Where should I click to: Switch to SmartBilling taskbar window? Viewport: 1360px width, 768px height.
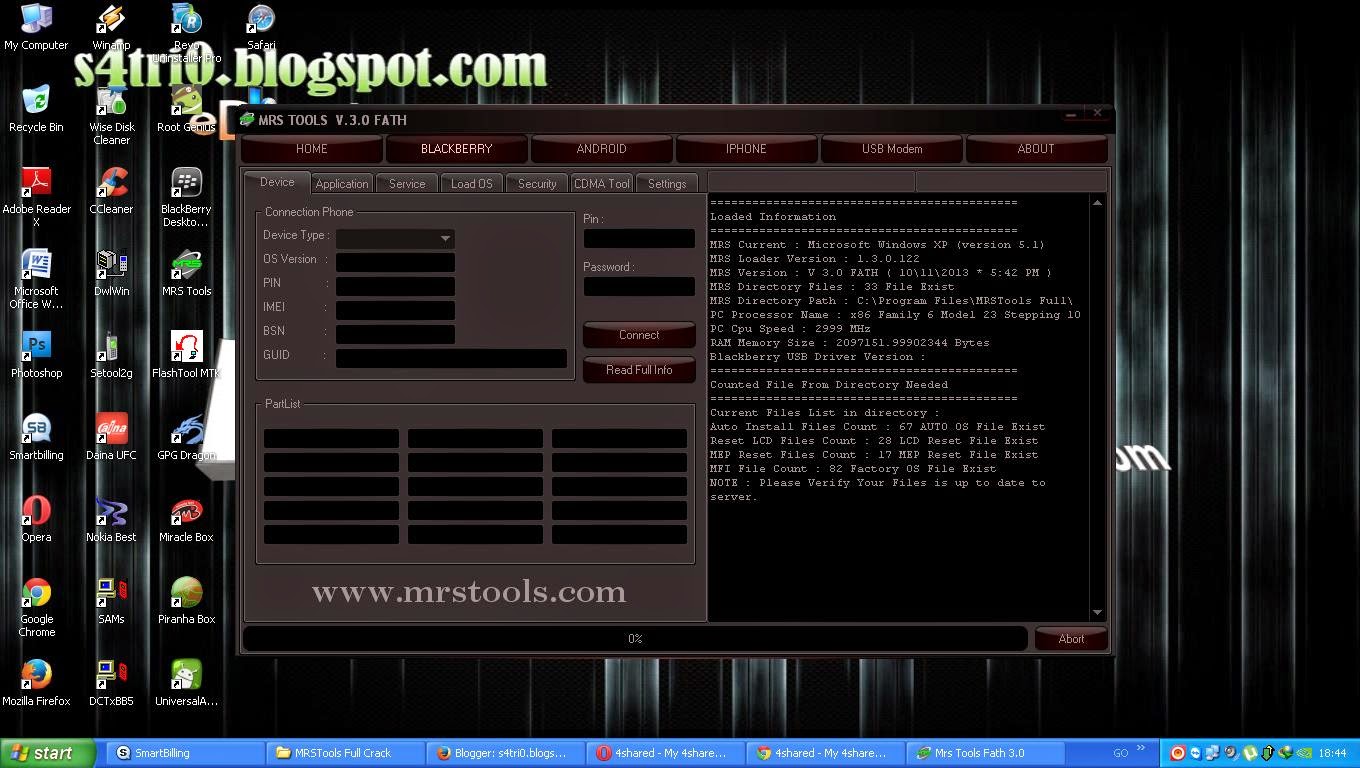tap(186, 753)
